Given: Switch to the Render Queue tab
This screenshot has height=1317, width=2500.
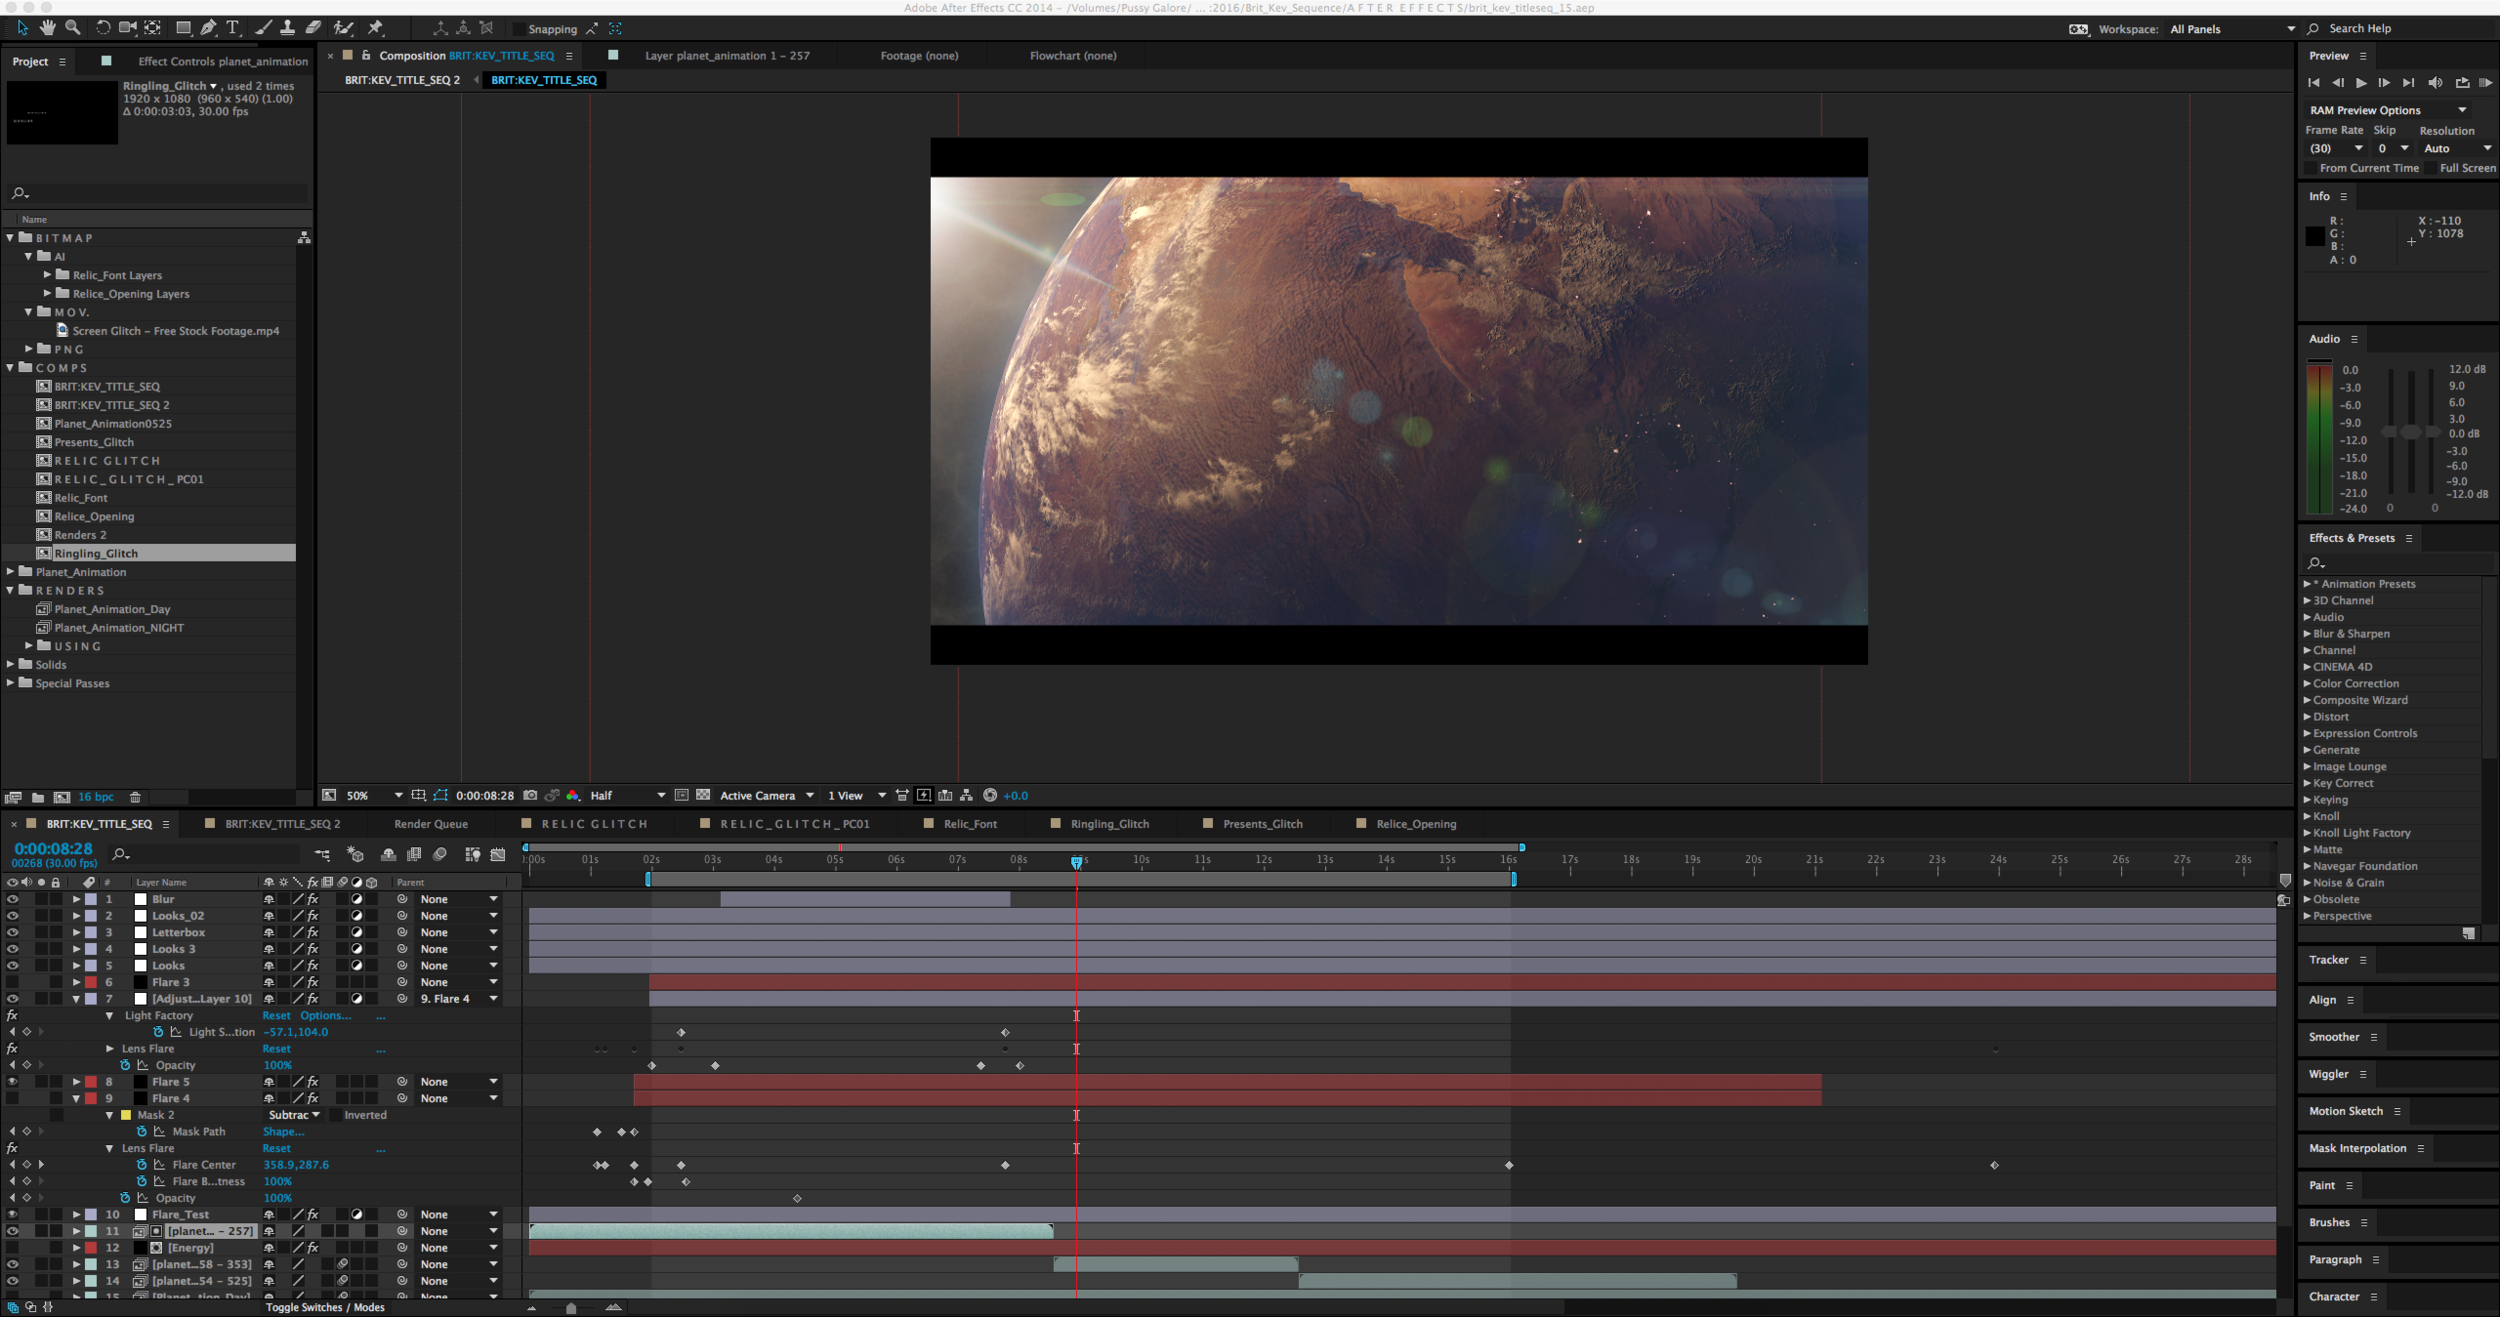Looking at the screenshot, I should [x=431, y=825].
